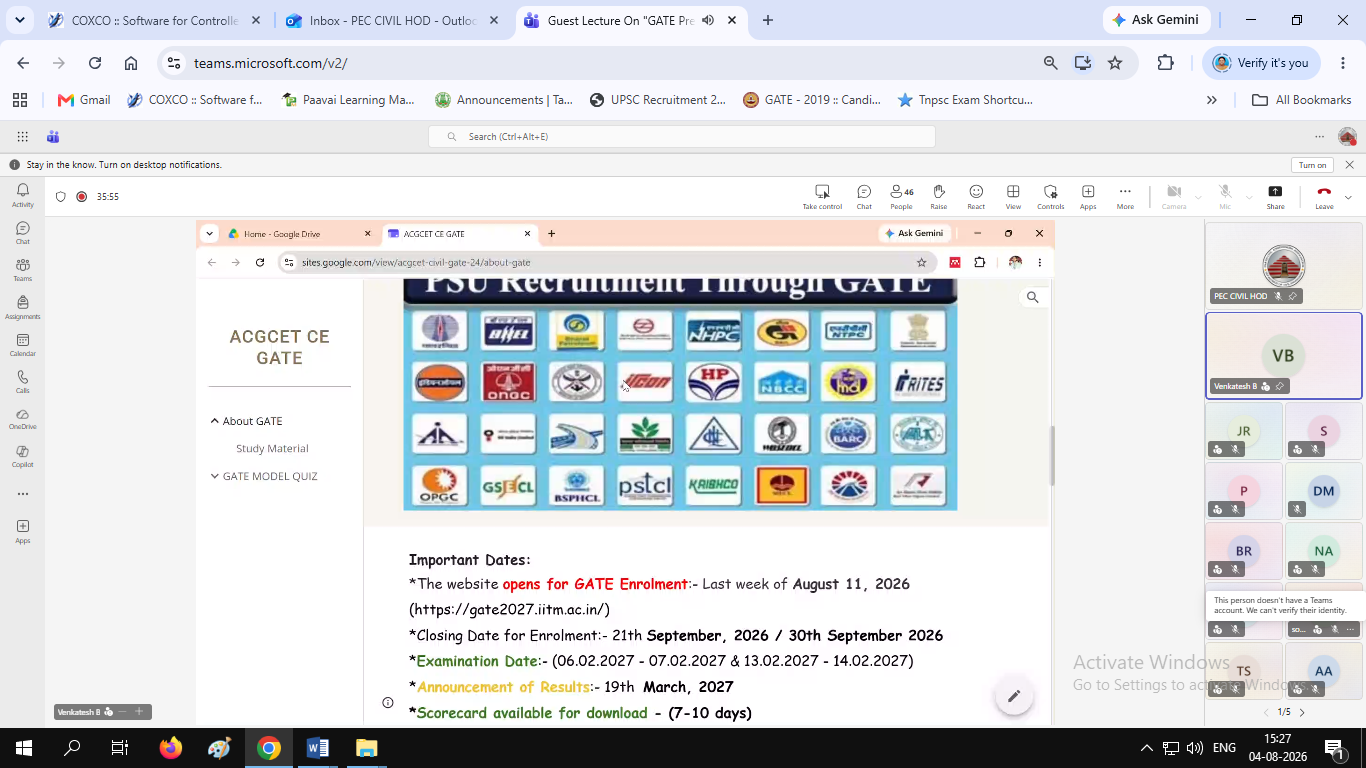Viewport: 1366px width, 768px height.
Task: Open Copilot in the Teams left rail
Action: 22,456
